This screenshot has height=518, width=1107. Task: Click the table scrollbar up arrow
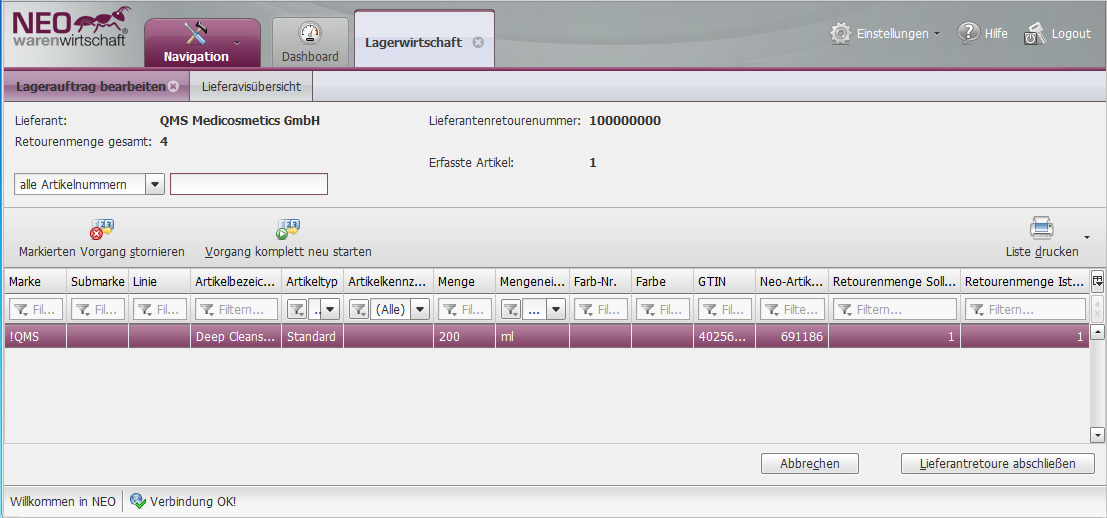tap(1097, 332)
